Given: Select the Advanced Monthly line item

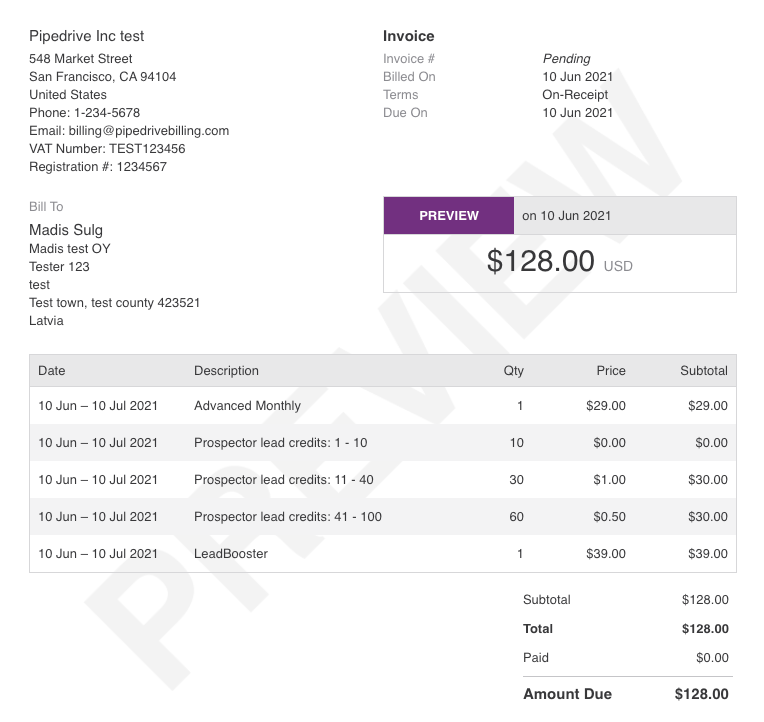Looking at the screenshot, I should click(383, 405).
